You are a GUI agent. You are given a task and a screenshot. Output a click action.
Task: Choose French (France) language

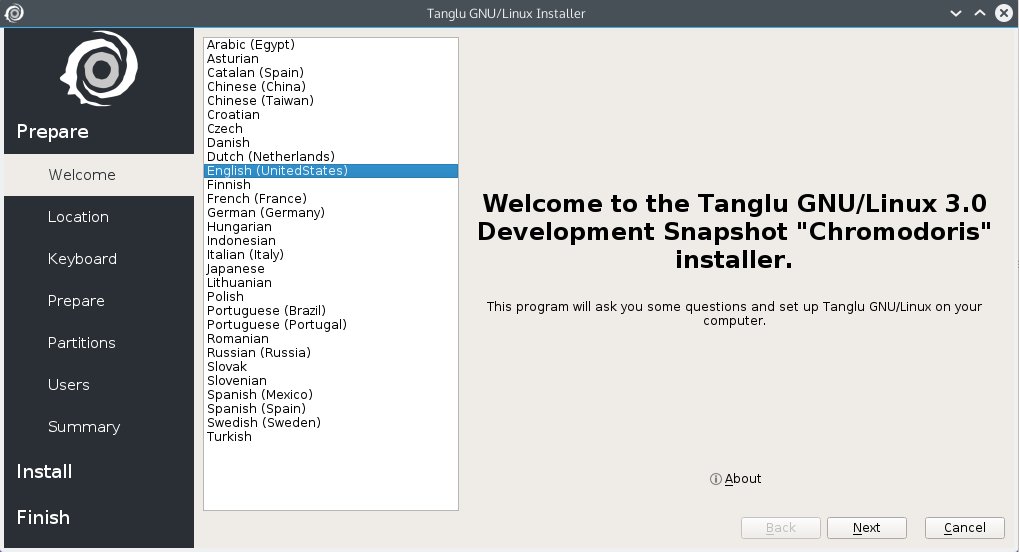331,199
